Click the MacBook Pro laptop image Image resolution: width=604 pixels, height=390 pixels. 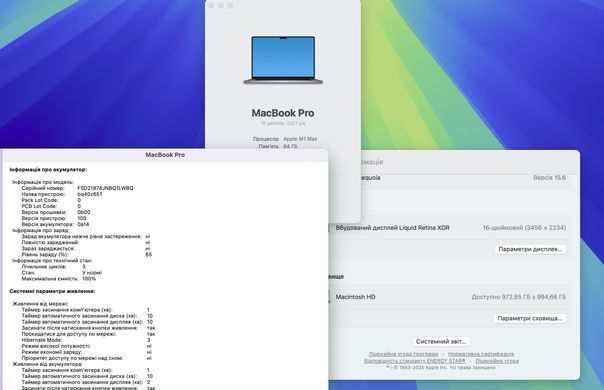tap(283, 60)
